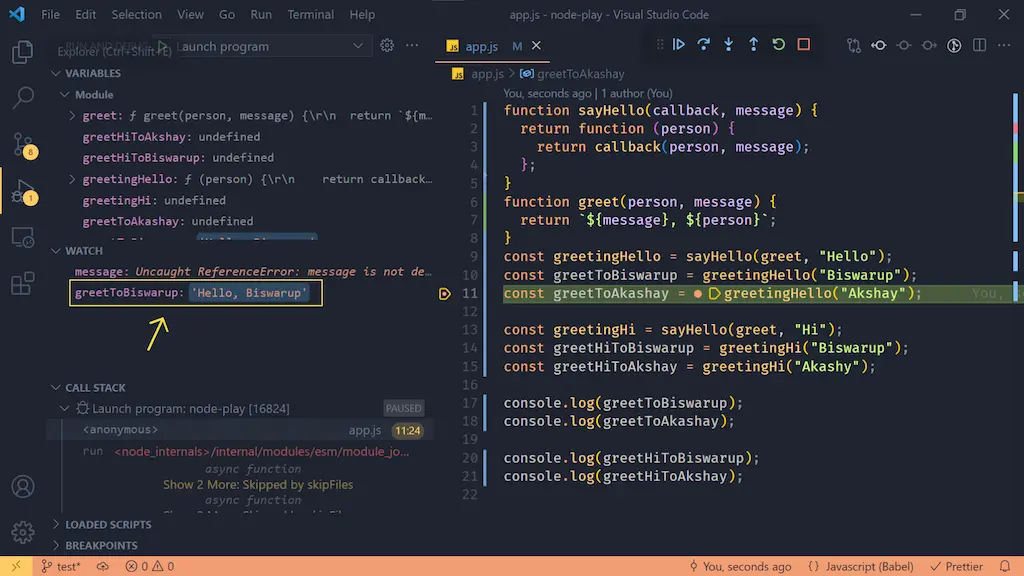
Task: Open the Edit menu
Action: (86, 14)
